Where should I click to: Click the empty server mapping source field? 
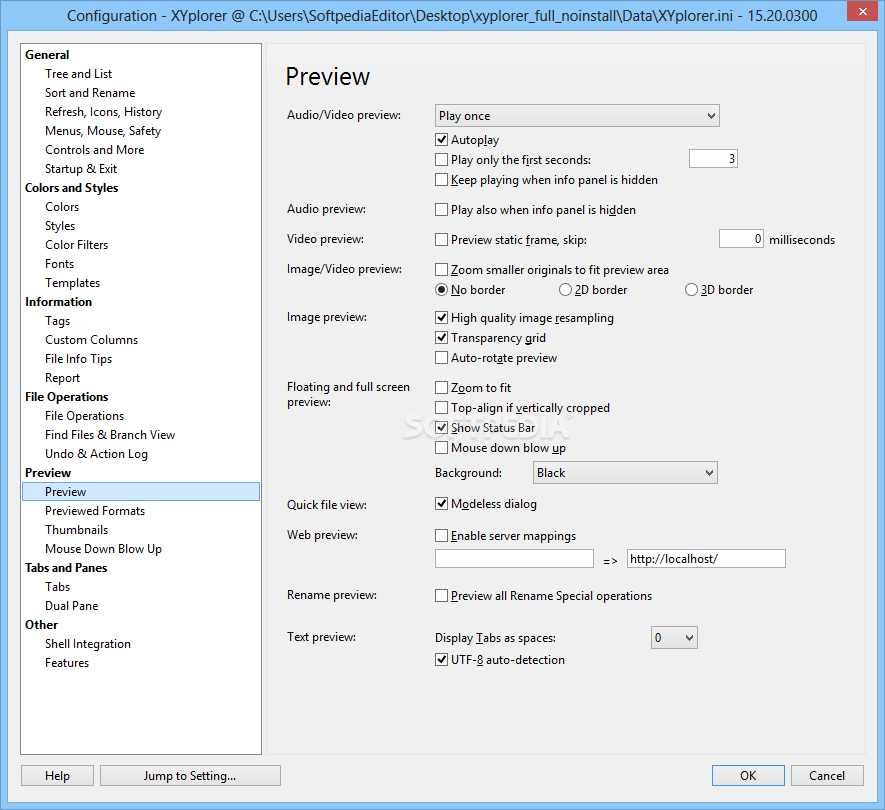tap(514, 559)
